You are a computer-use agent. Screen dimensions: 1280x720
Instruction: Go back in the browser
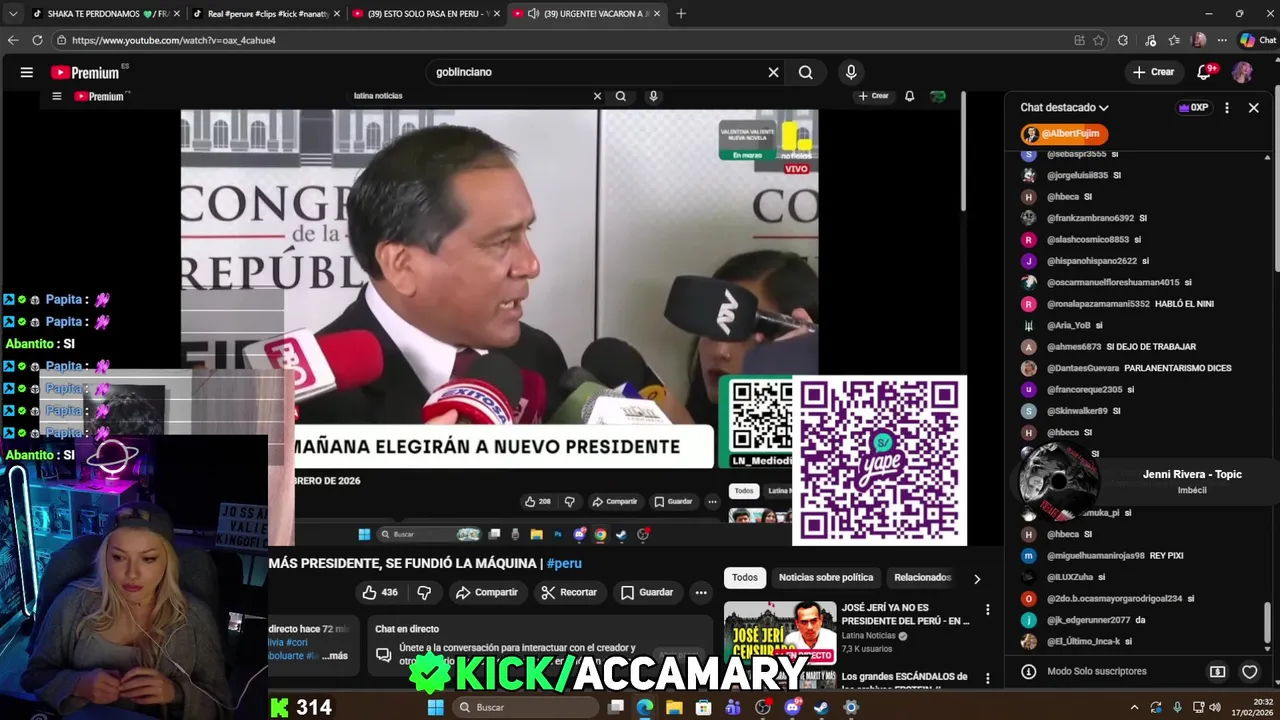(x=13, y=40)
